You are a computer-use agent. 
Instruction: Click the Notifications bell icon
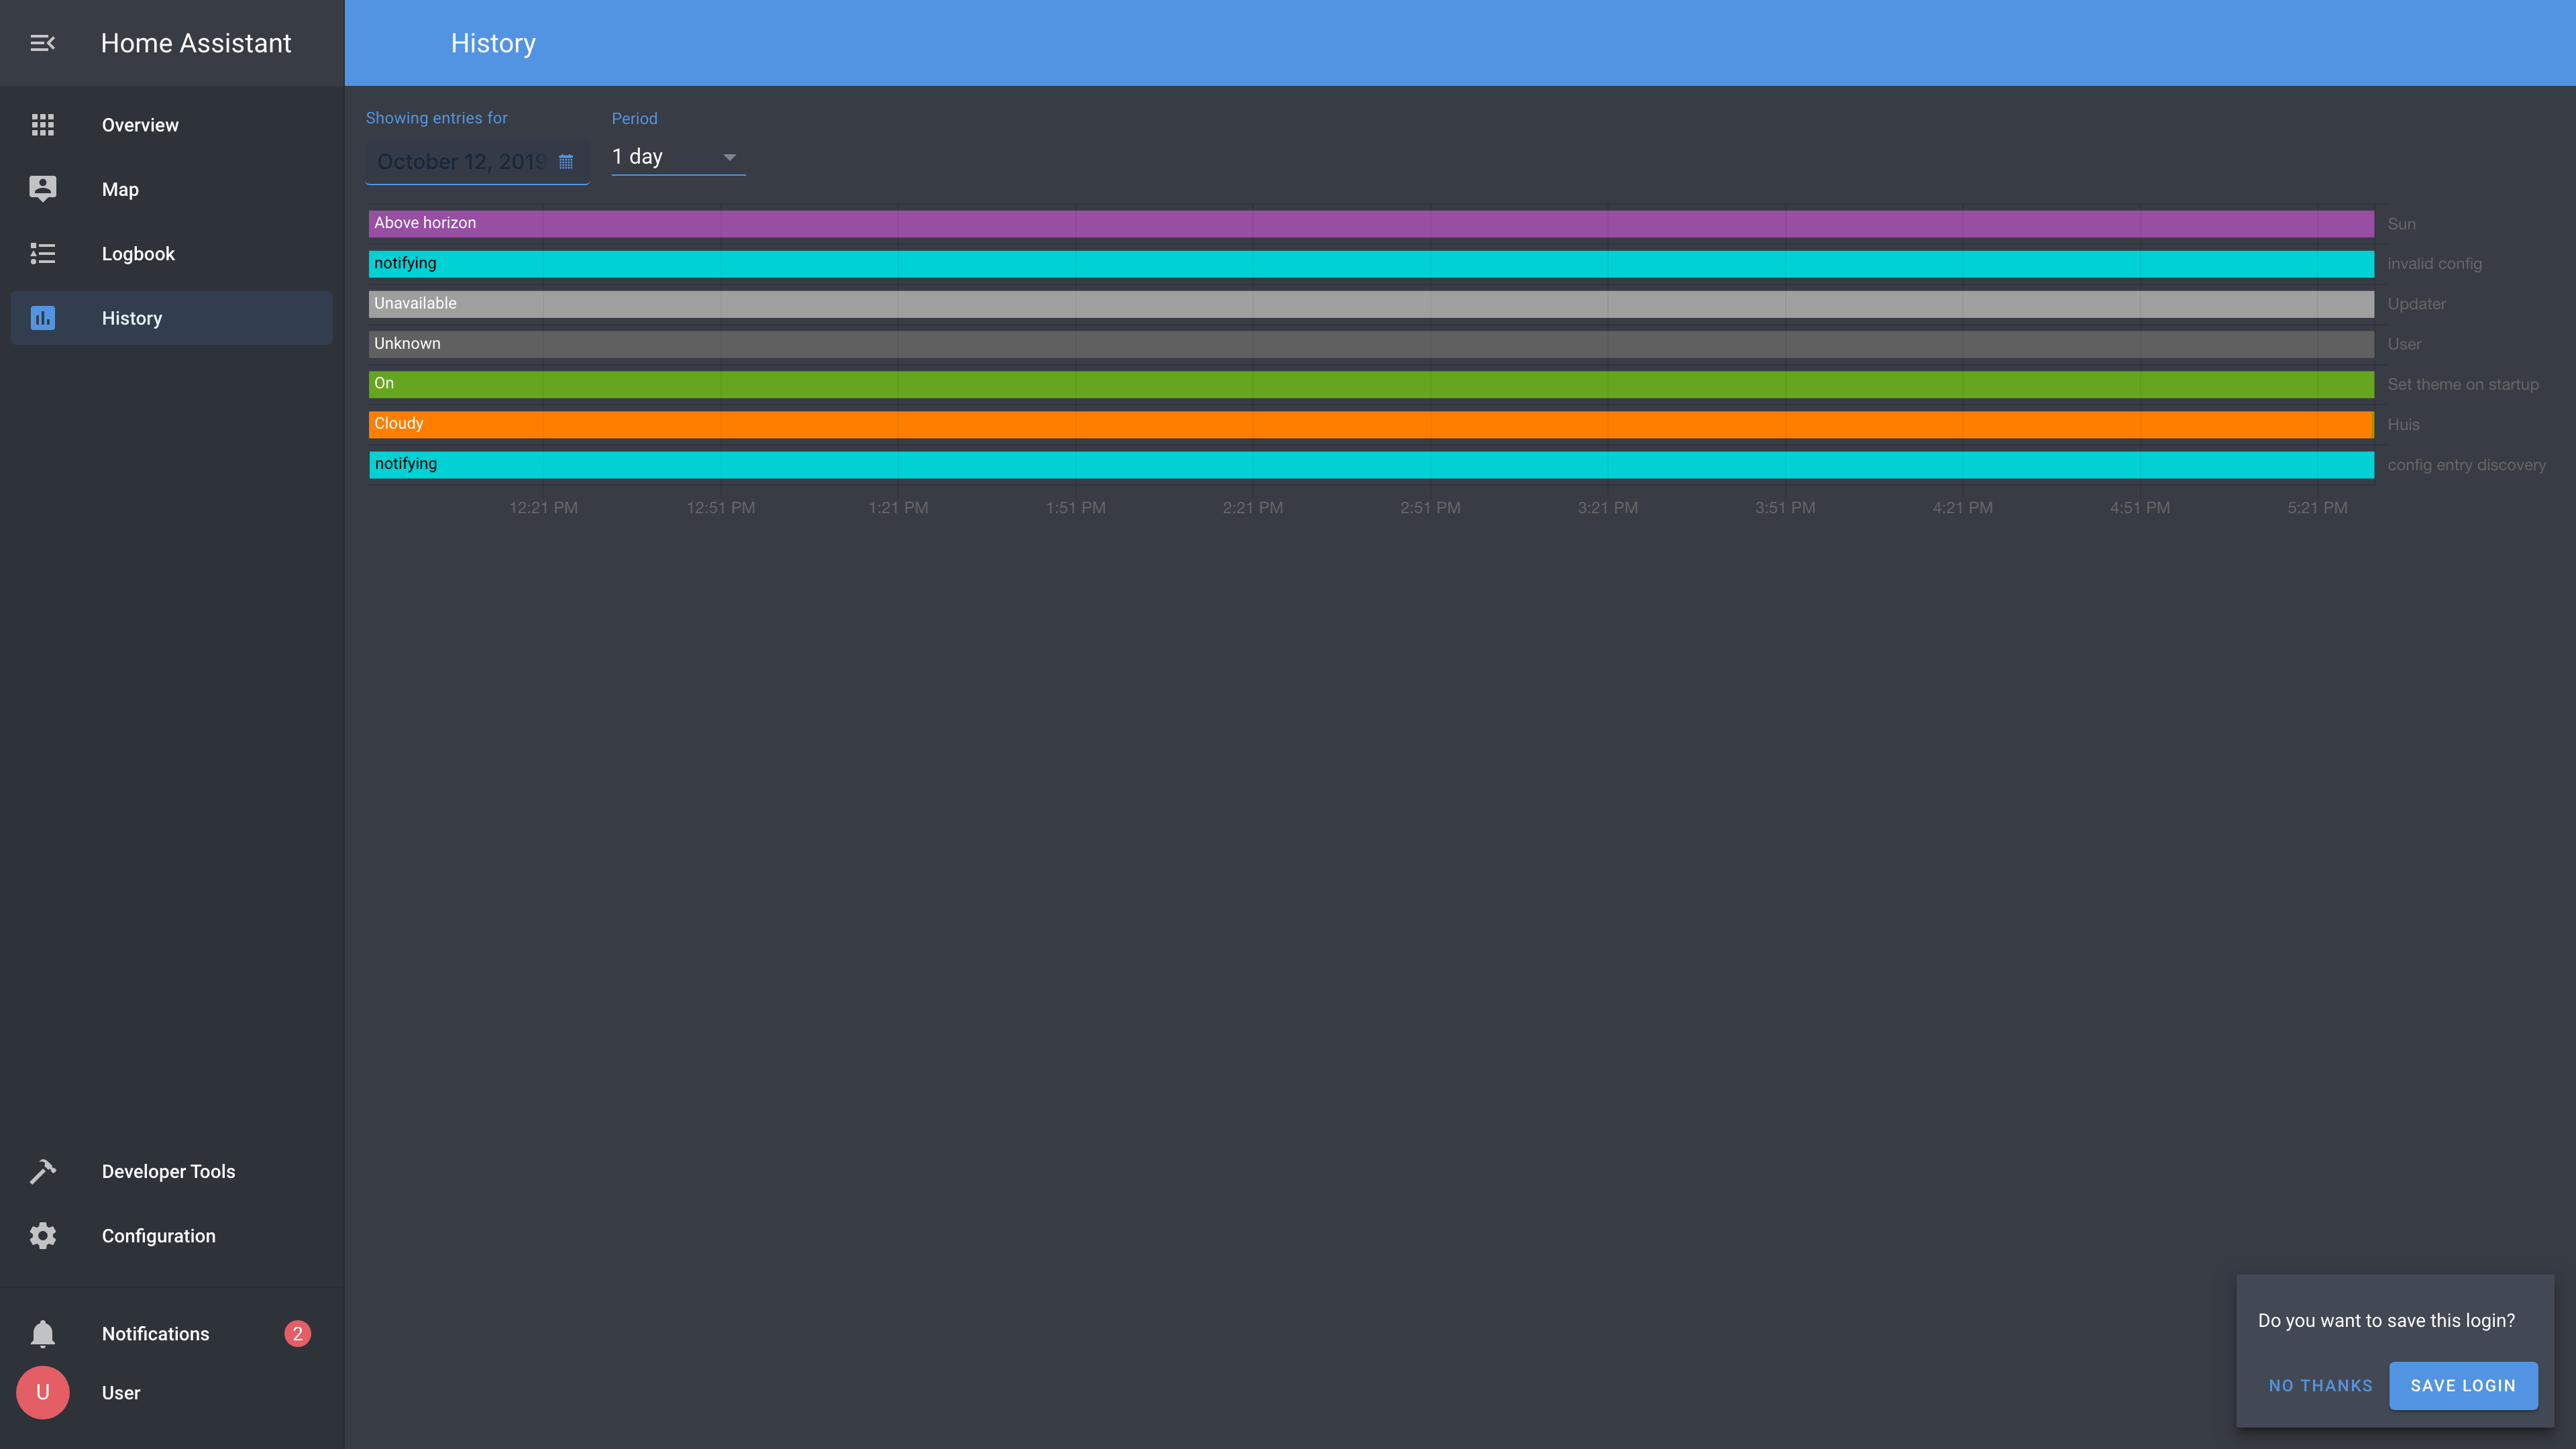pyautogui.click(x=42, y=1334)
